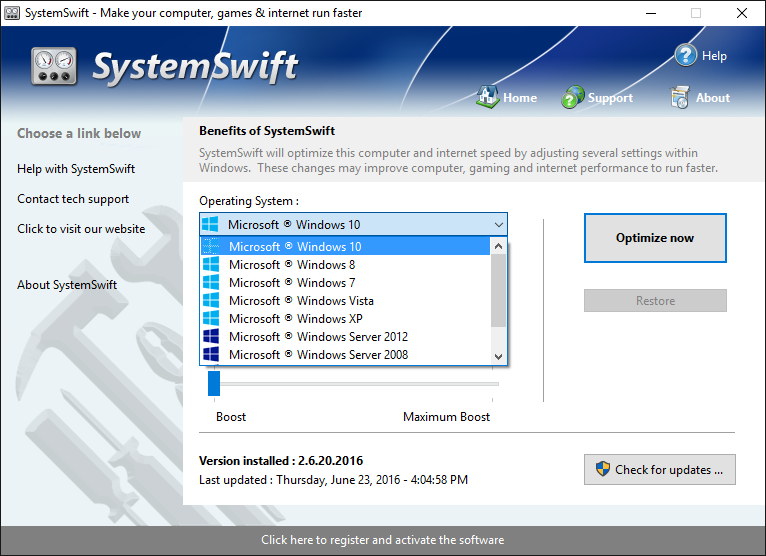Click the Support globe icon
This screenshot has height=556, width=766.
[573, 97]
